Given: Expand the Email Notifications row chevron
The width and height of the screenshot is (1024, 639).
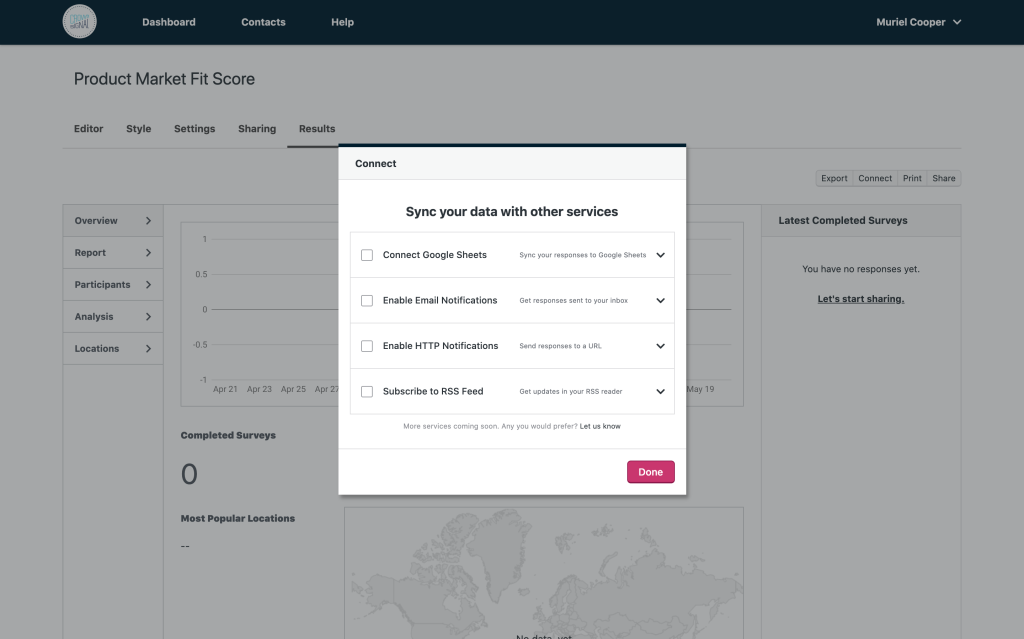Looking at the screenshot, I should coord(660,301).
